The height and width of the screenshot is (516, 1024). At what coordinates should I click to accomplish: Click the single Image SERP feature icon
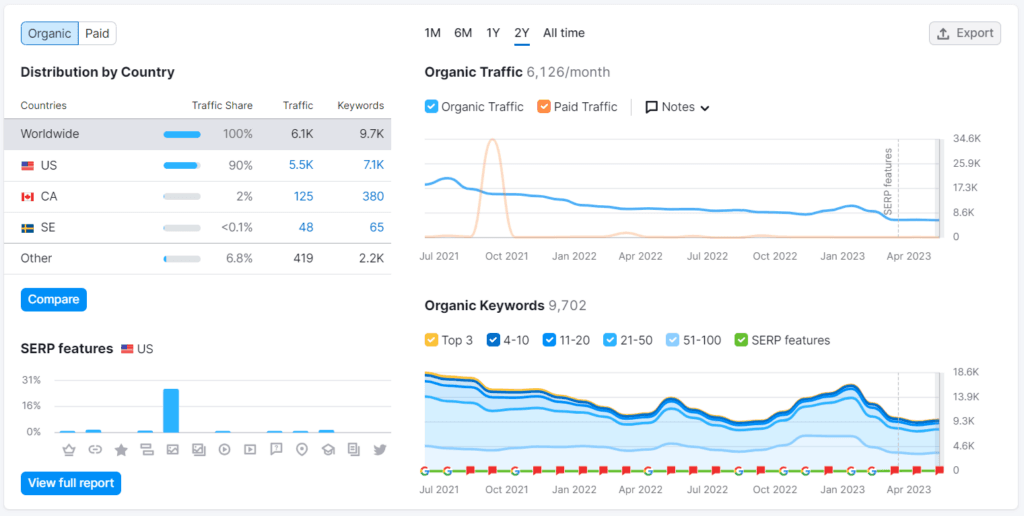click(172, 449)
